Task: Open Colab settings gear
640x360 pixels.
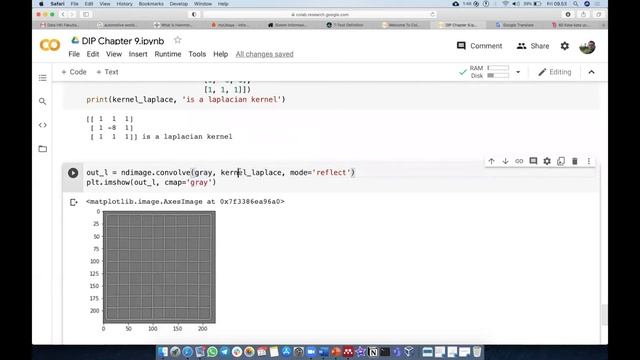Action: coord(564,46)
